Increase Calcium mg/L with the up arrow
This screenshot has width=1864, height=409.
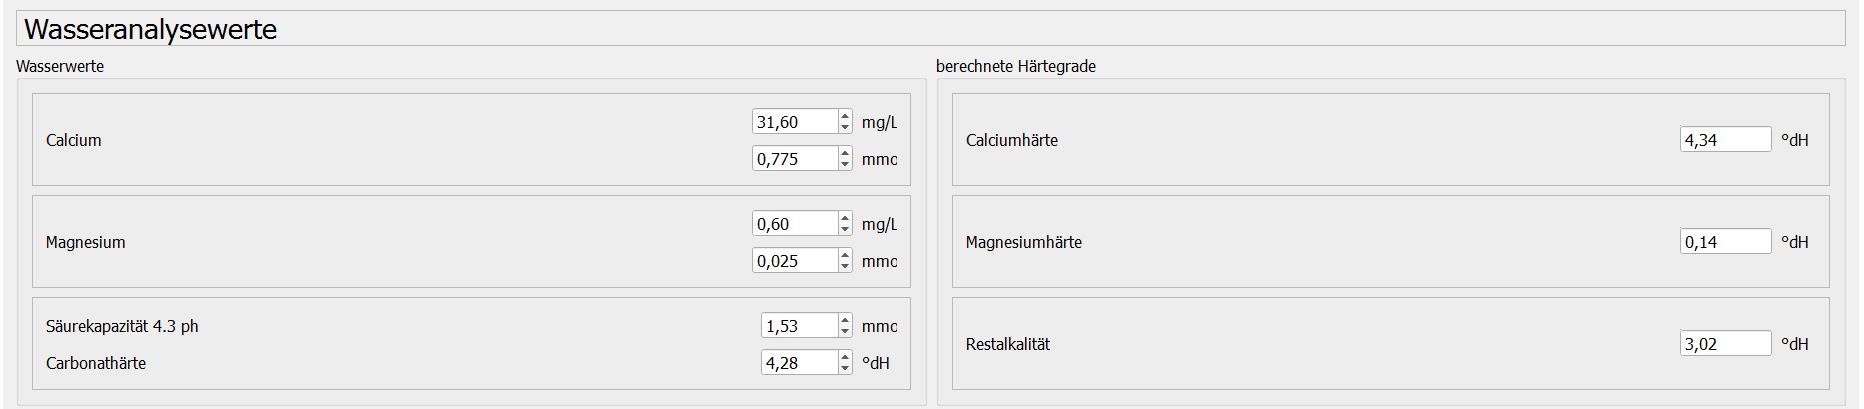point(845,116)
